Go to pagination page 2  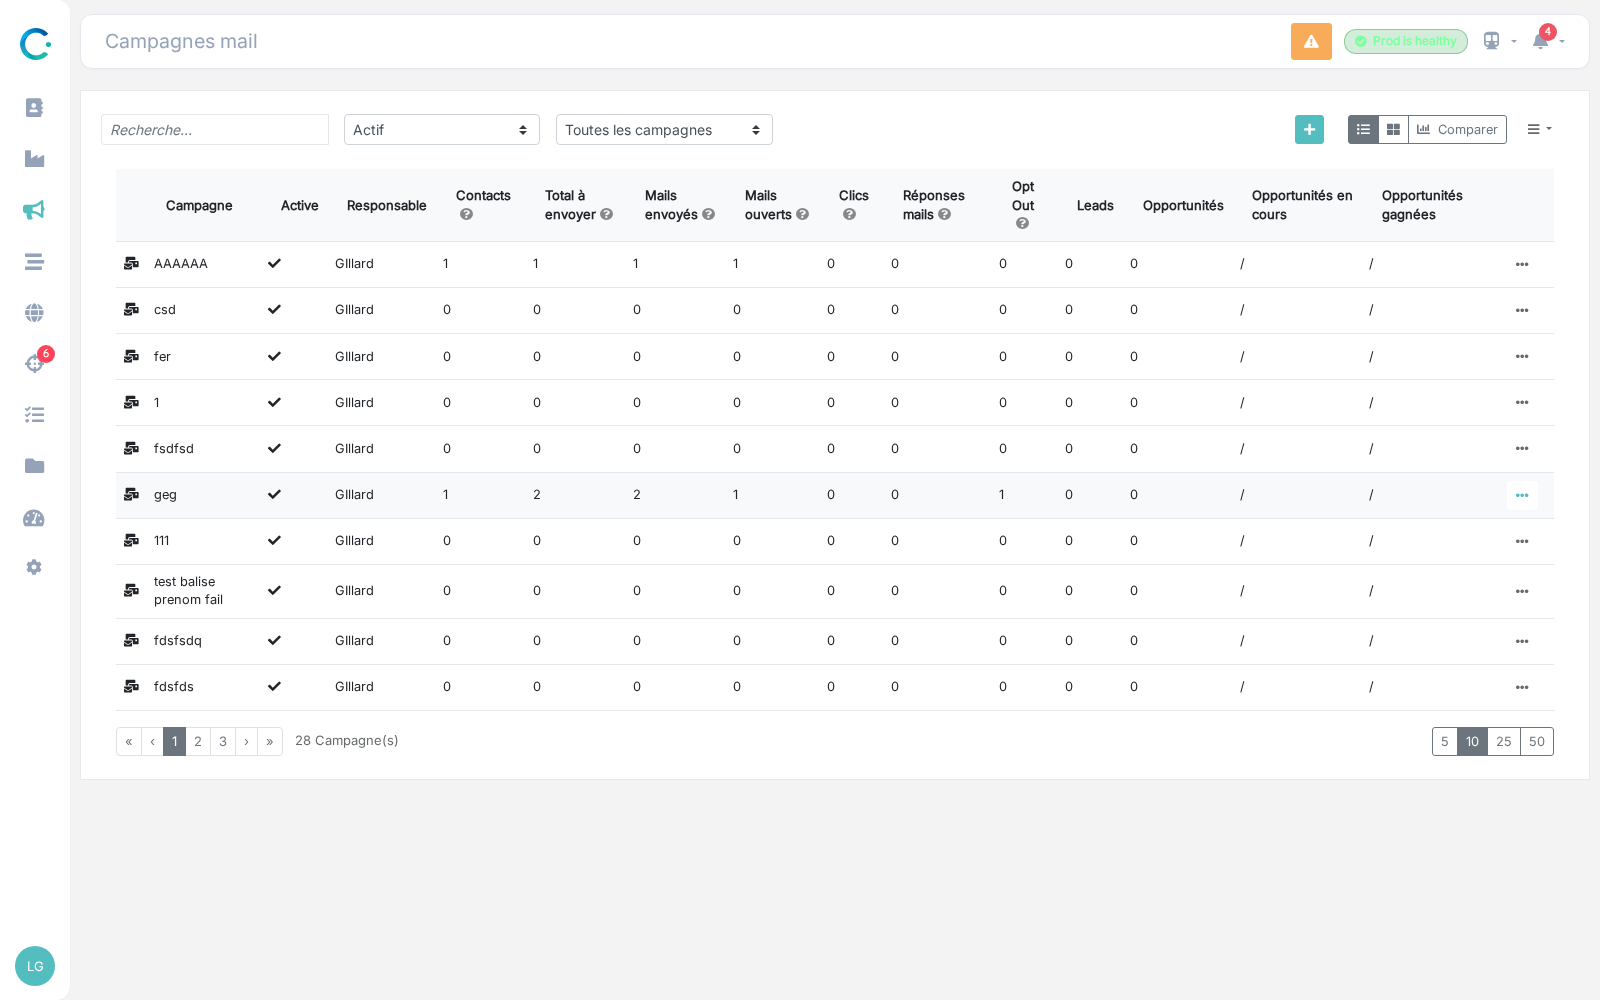(x=198, y=741)
